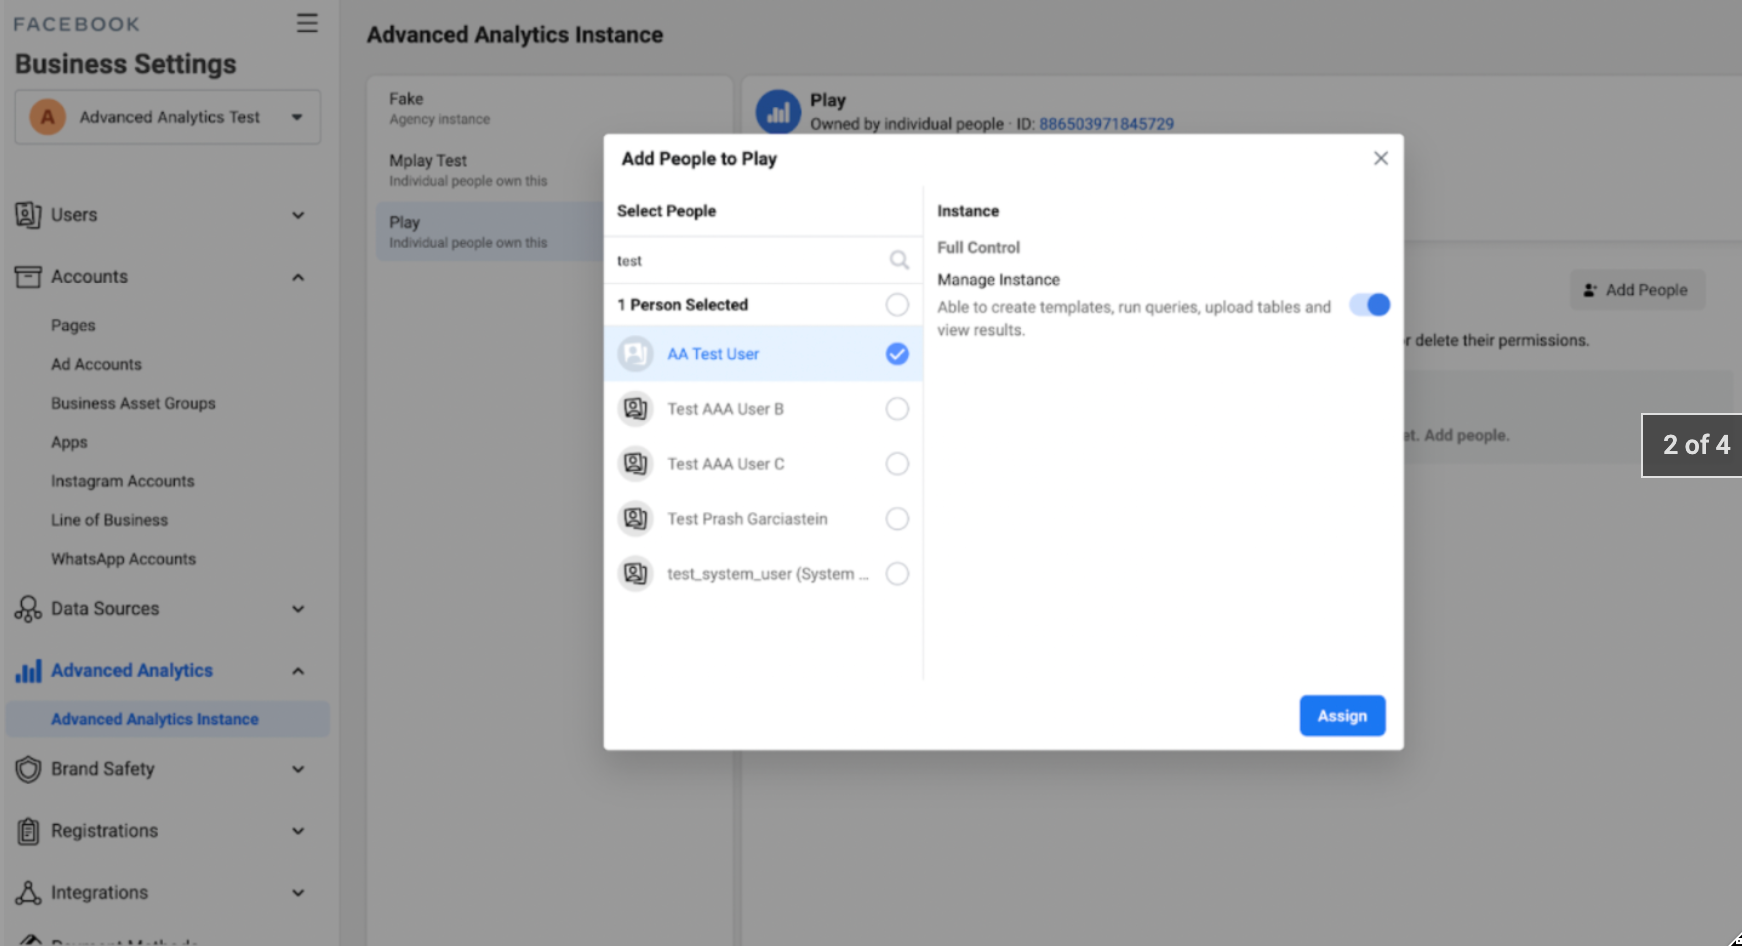
Task: Click the Integrations icon in sidebar
Action: point(28,893)
